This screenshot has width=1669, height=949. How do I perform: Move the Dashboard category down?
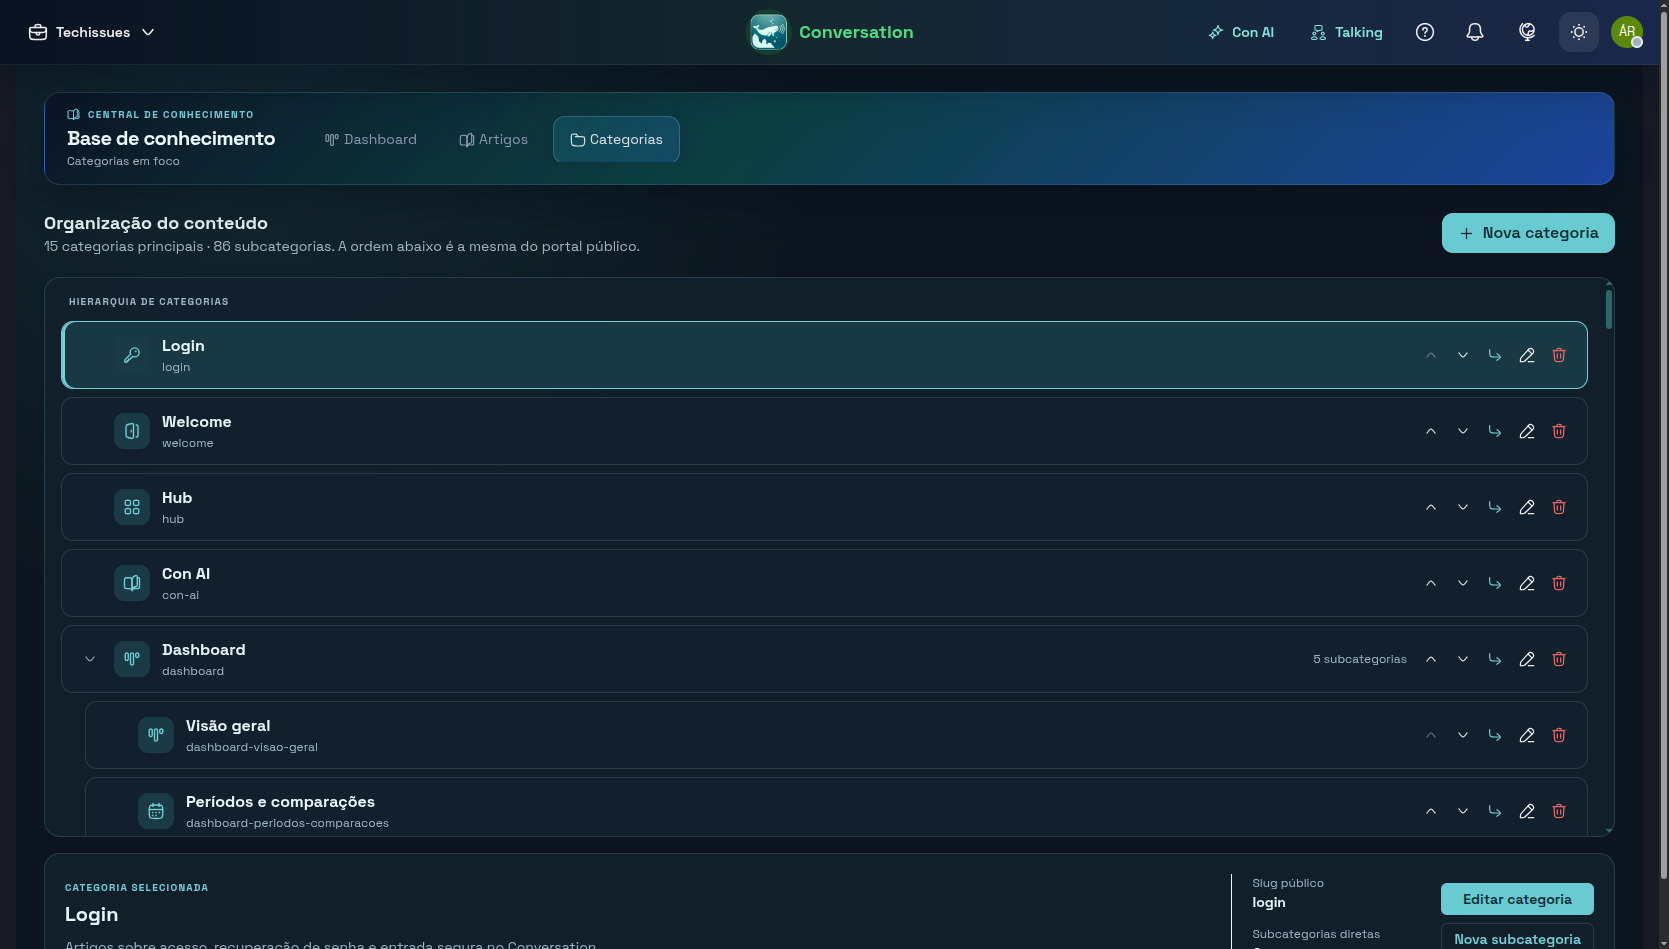click(1463, 659)
